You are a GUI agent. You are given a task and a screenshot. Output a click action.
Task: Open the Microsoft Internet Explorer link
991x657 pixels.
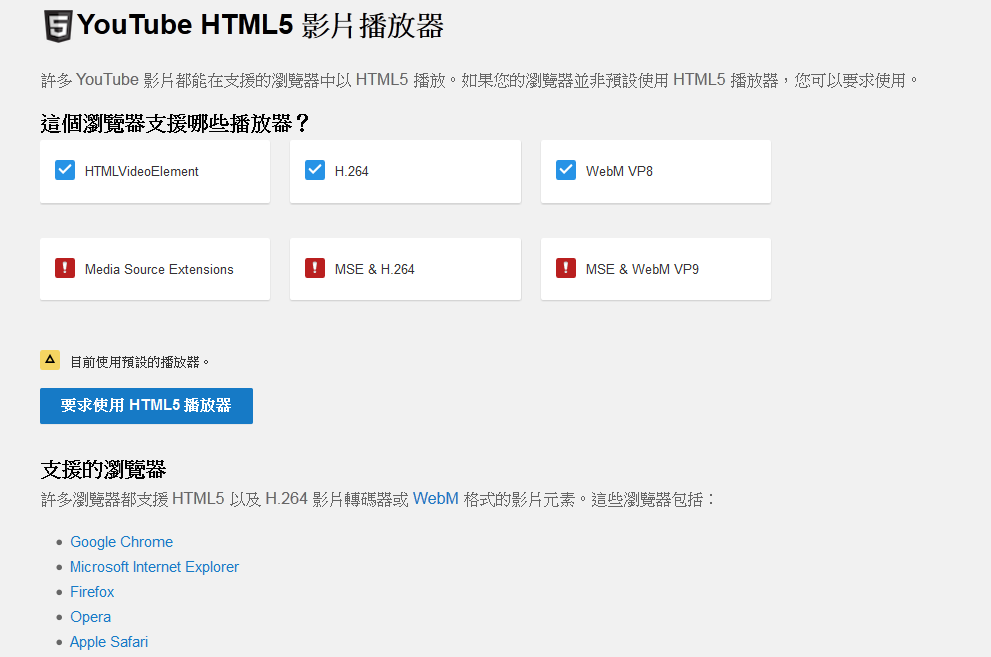154,567
